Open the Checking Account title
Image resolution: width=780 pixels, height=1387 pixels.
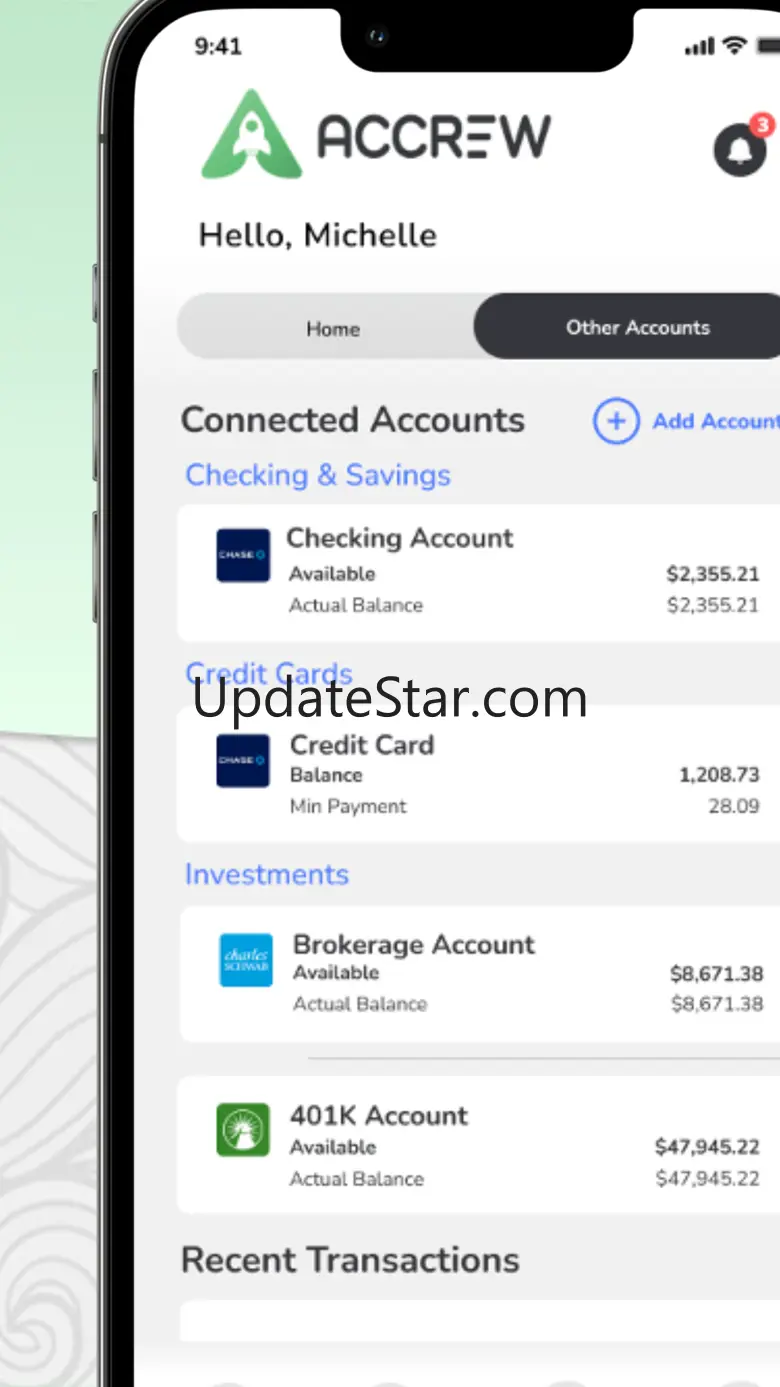click(400, 538)
